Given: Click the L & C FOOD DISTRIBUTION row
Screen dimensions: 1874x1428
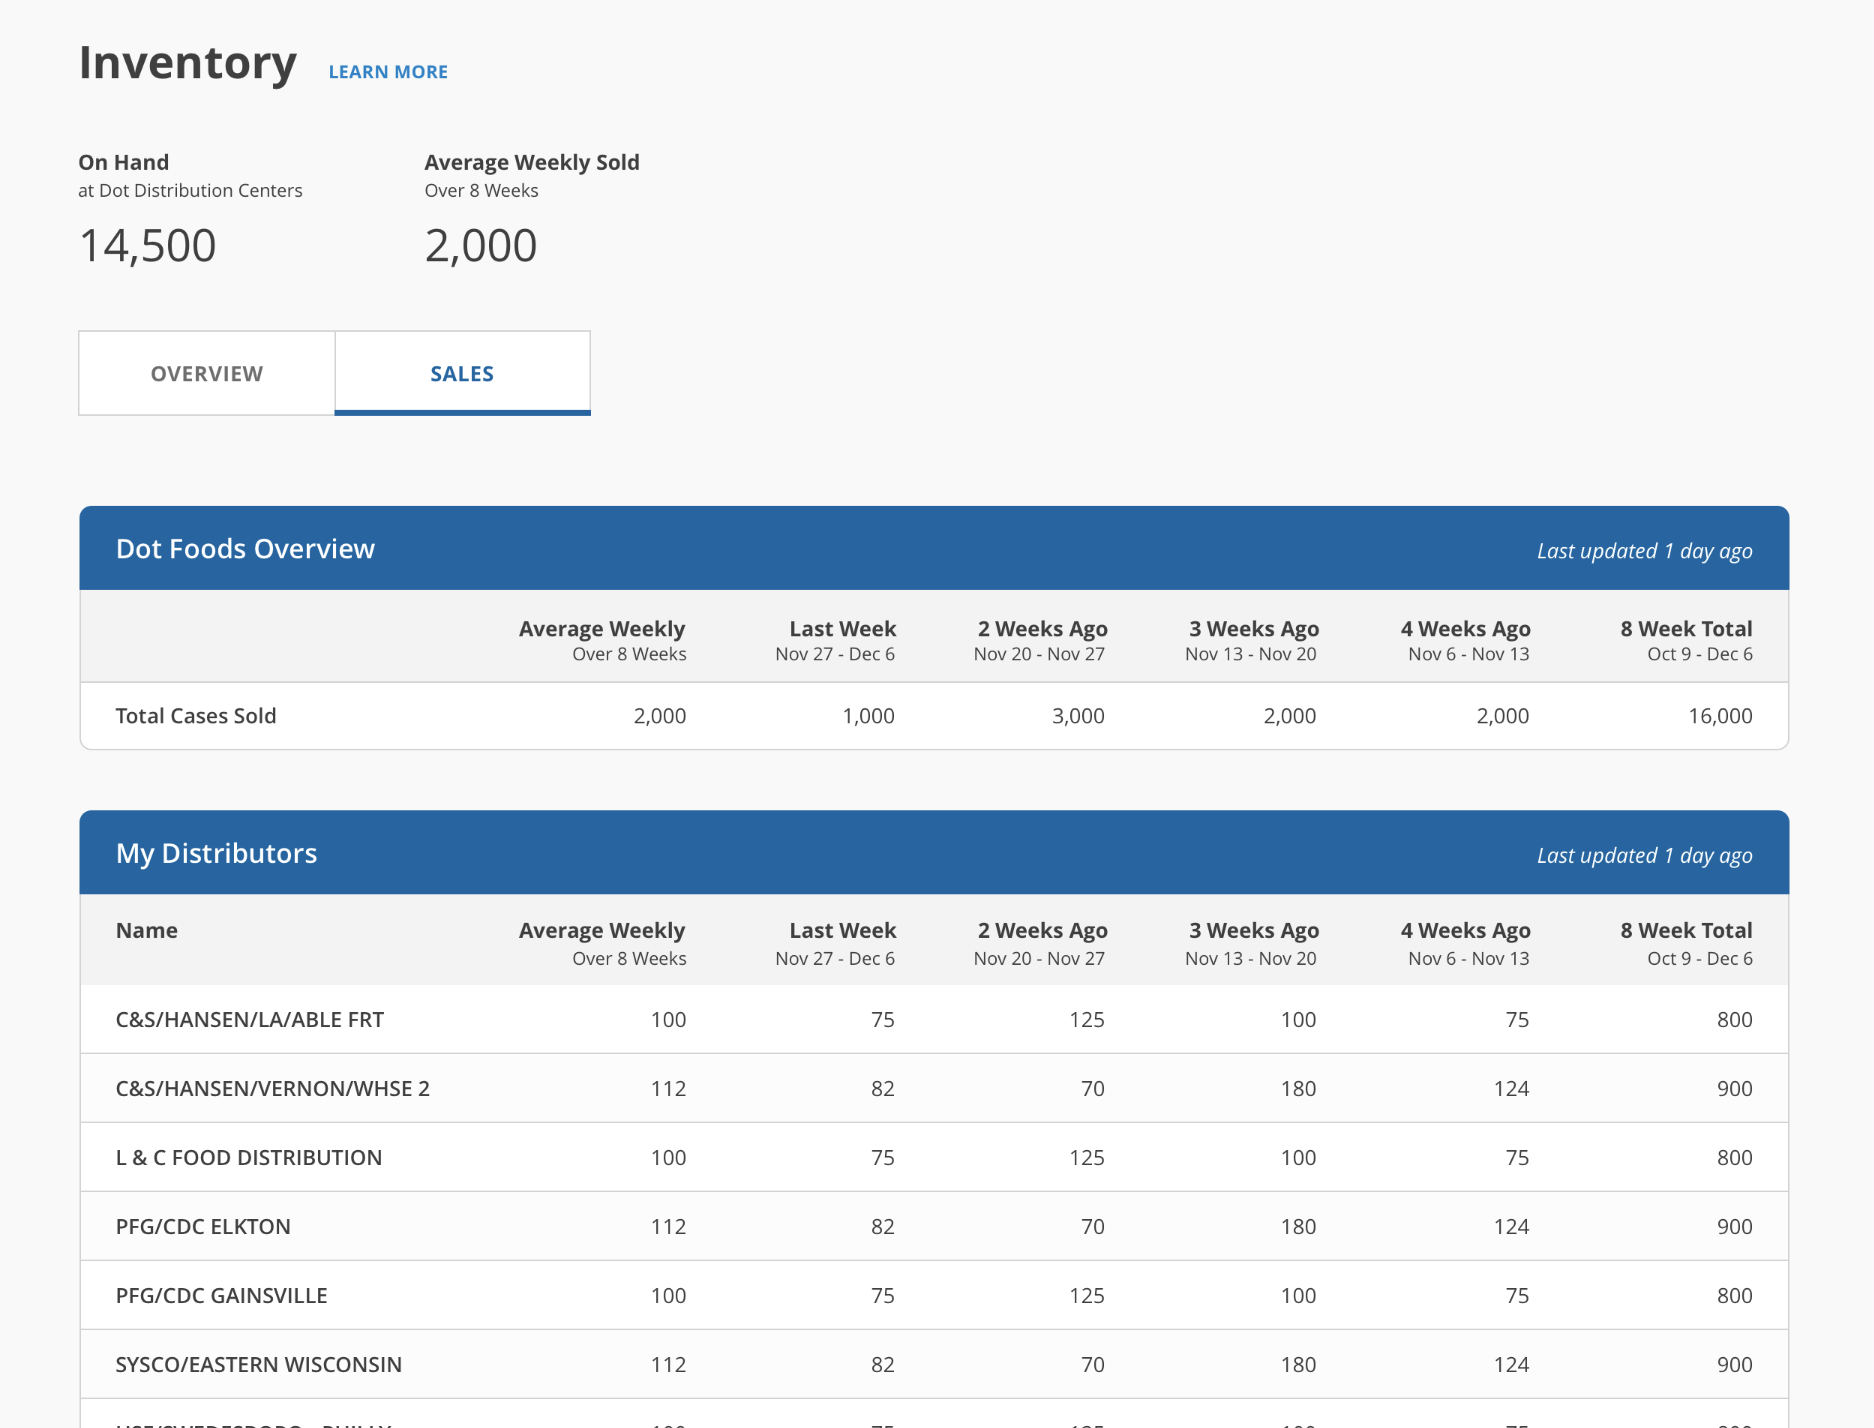Looking at the screenshot, I should pyautogui.click(x=249, y=1157).
